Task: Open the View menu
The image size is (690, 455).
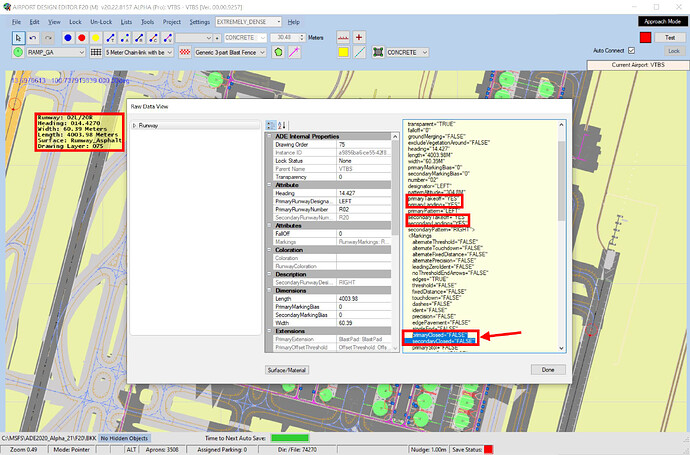Action: [x=54, y=22]
